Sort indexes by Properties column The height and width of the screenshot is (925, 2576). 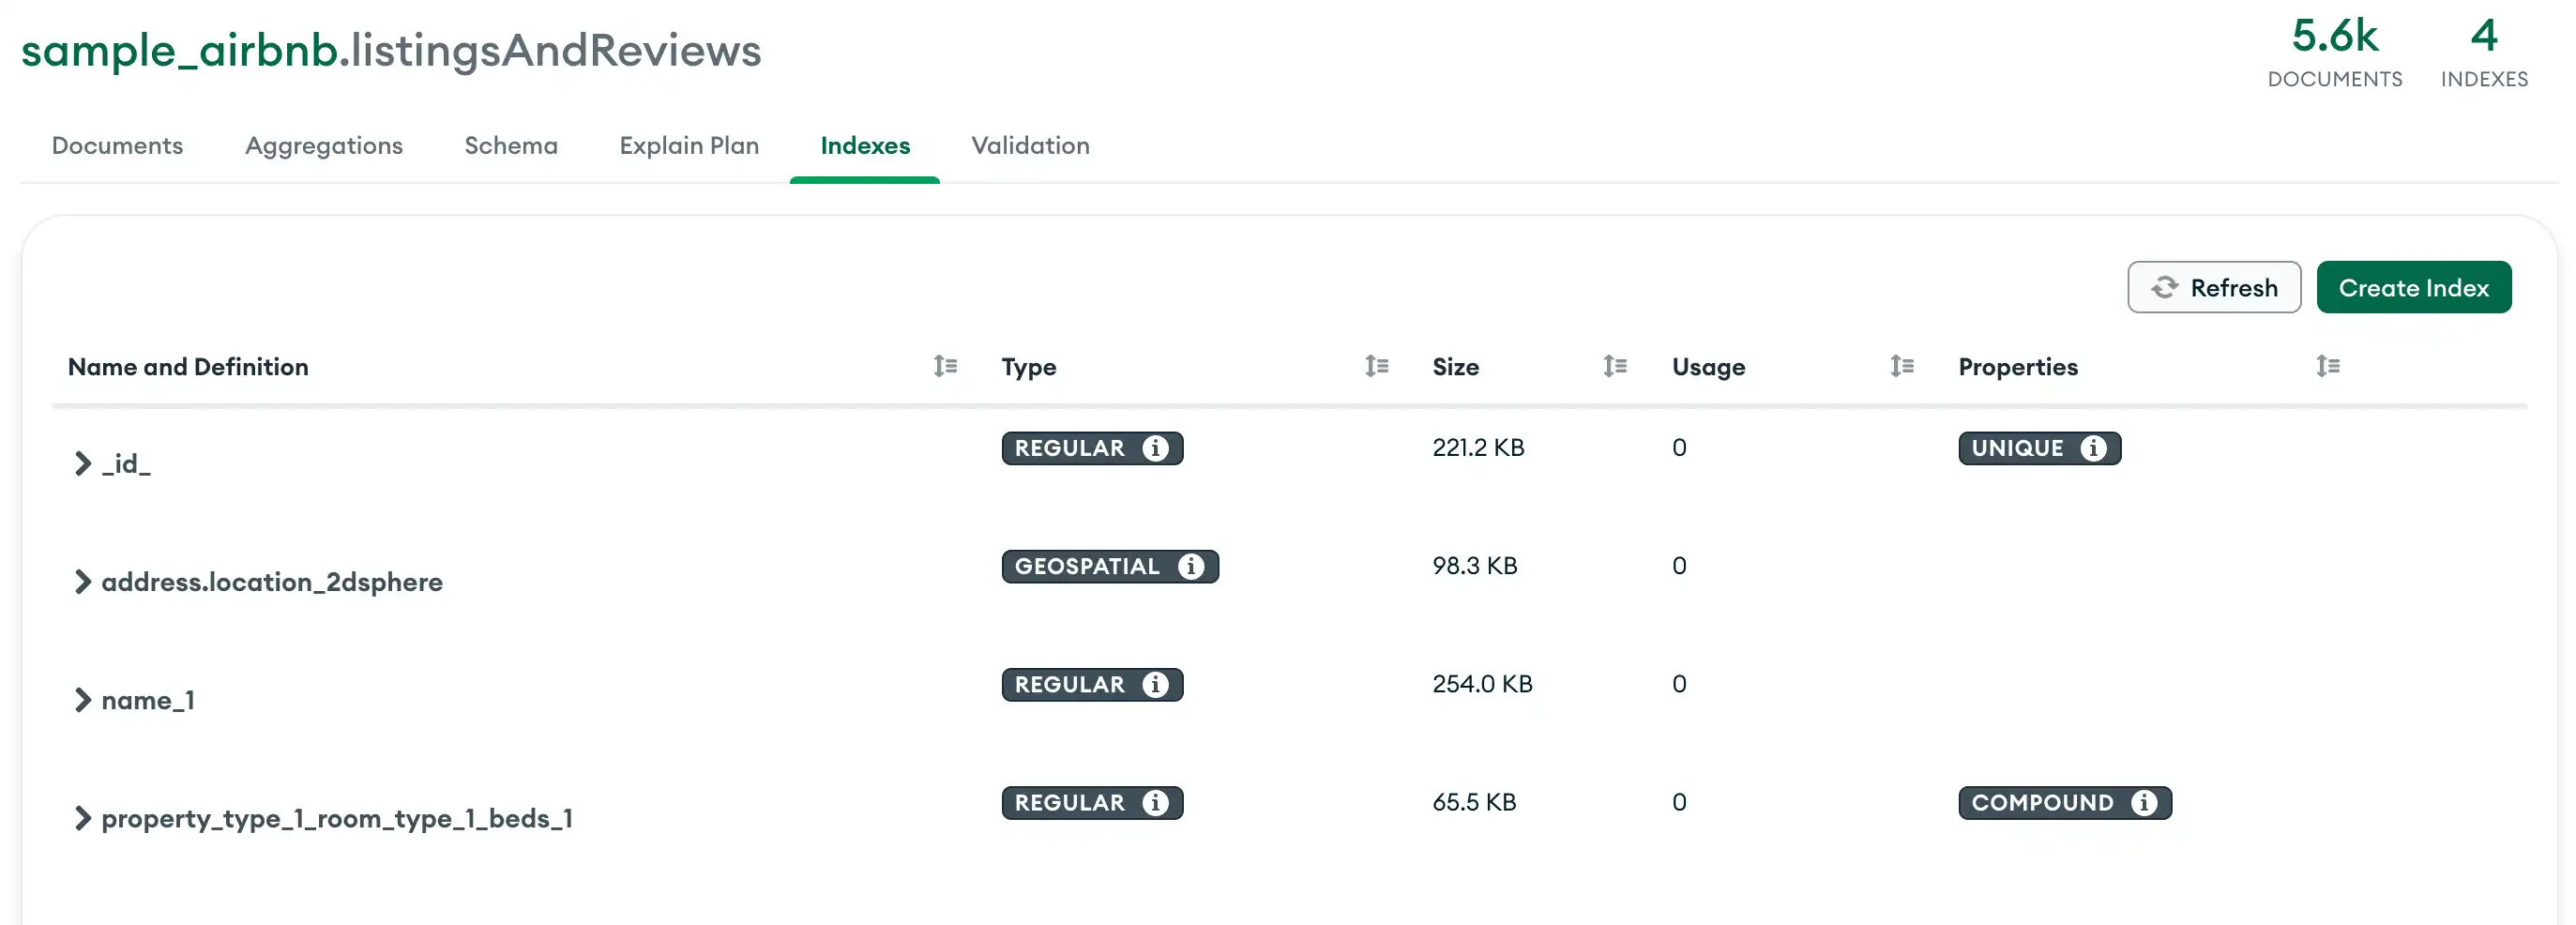point(2330,366)
